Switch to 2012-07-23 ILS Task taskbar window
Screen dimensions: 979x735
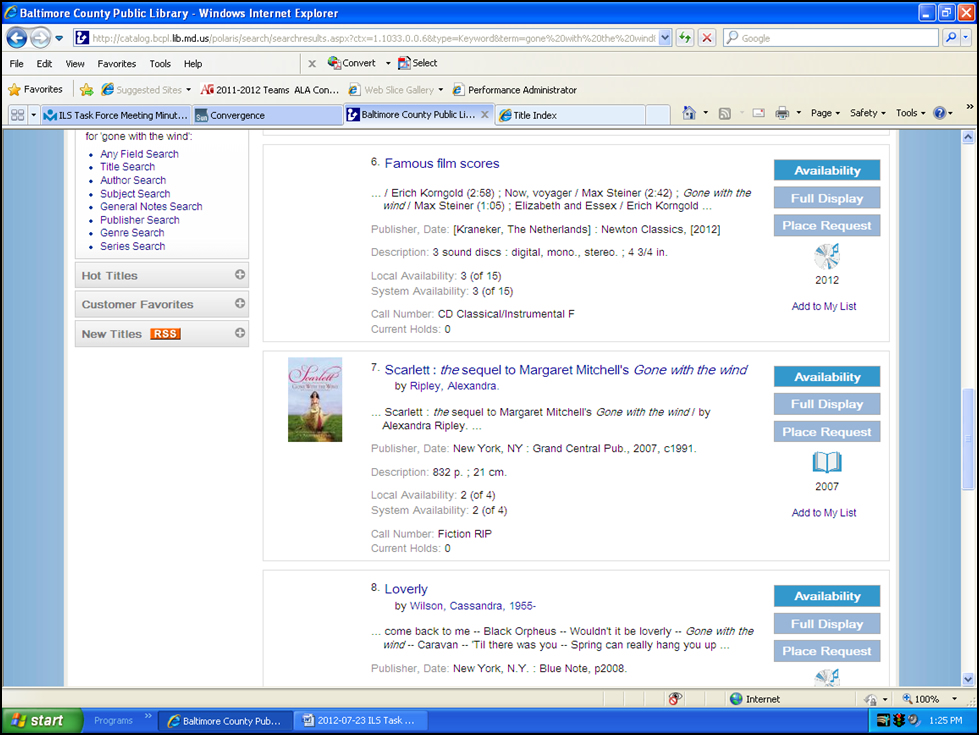click(x=360, y=721)
